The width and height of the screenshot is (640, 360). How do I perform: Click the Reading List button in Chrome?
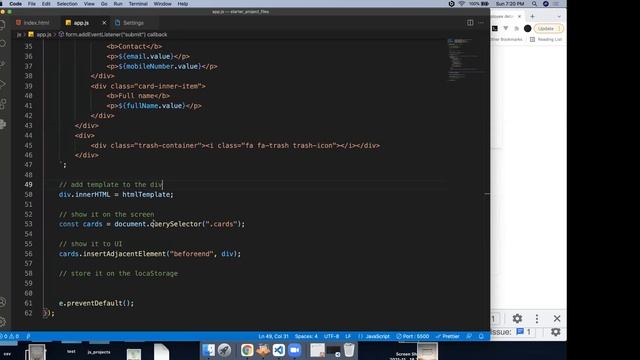coord(546,40)
